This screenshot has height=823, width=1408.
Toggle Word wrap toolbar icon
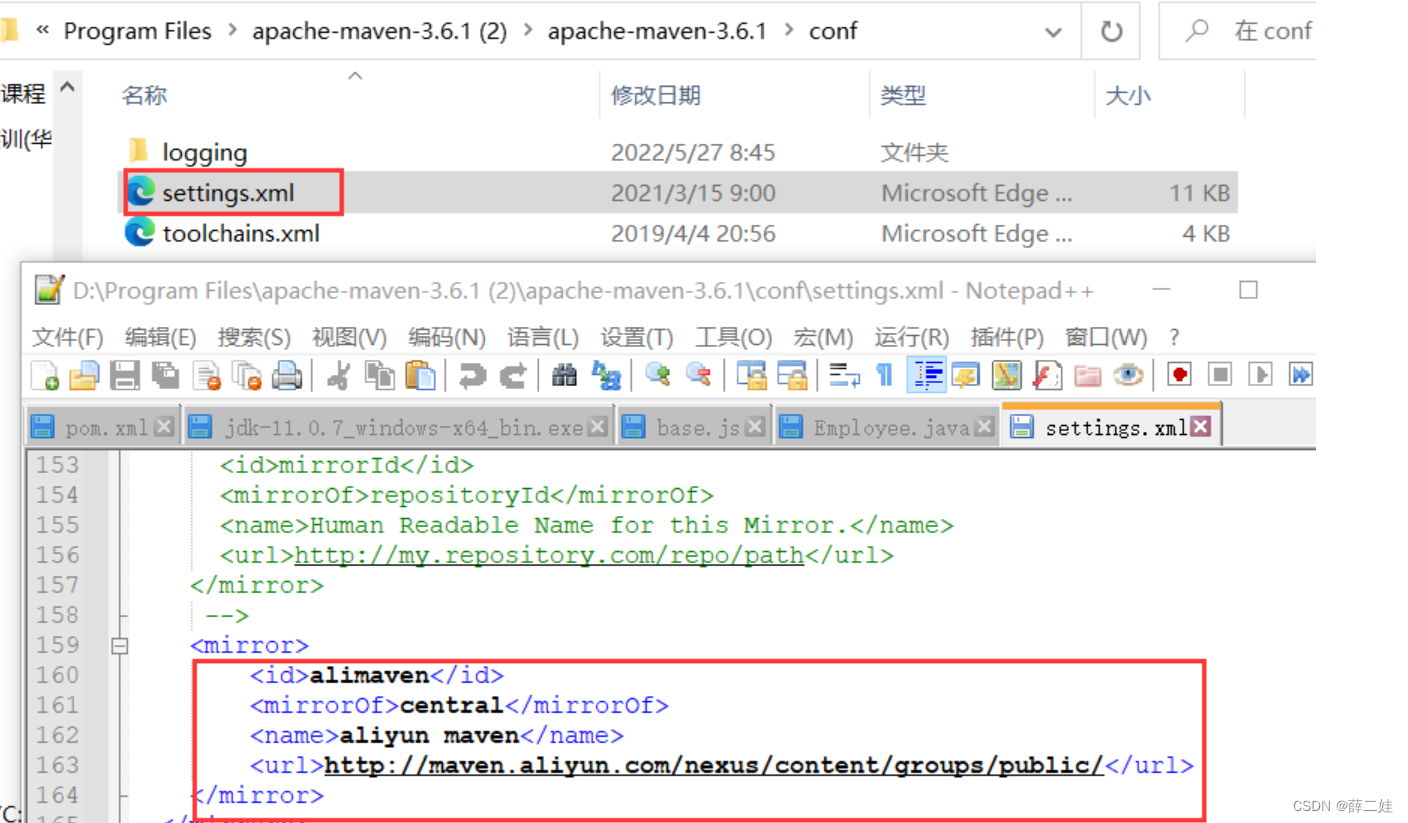point(844,376)
